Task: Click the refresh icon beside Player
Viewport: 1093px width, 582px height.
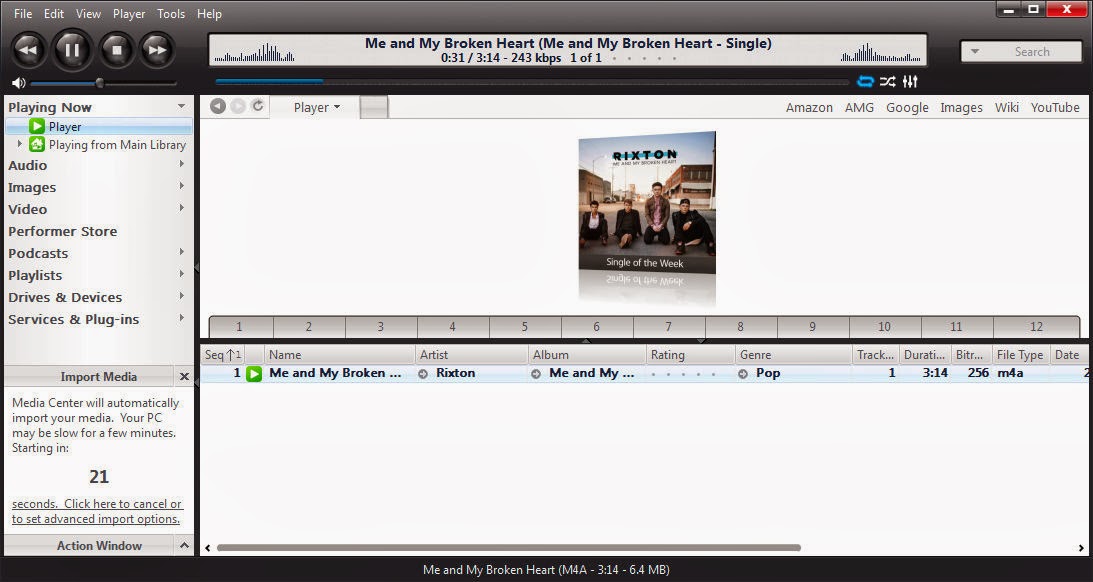Action: (258, 105)
